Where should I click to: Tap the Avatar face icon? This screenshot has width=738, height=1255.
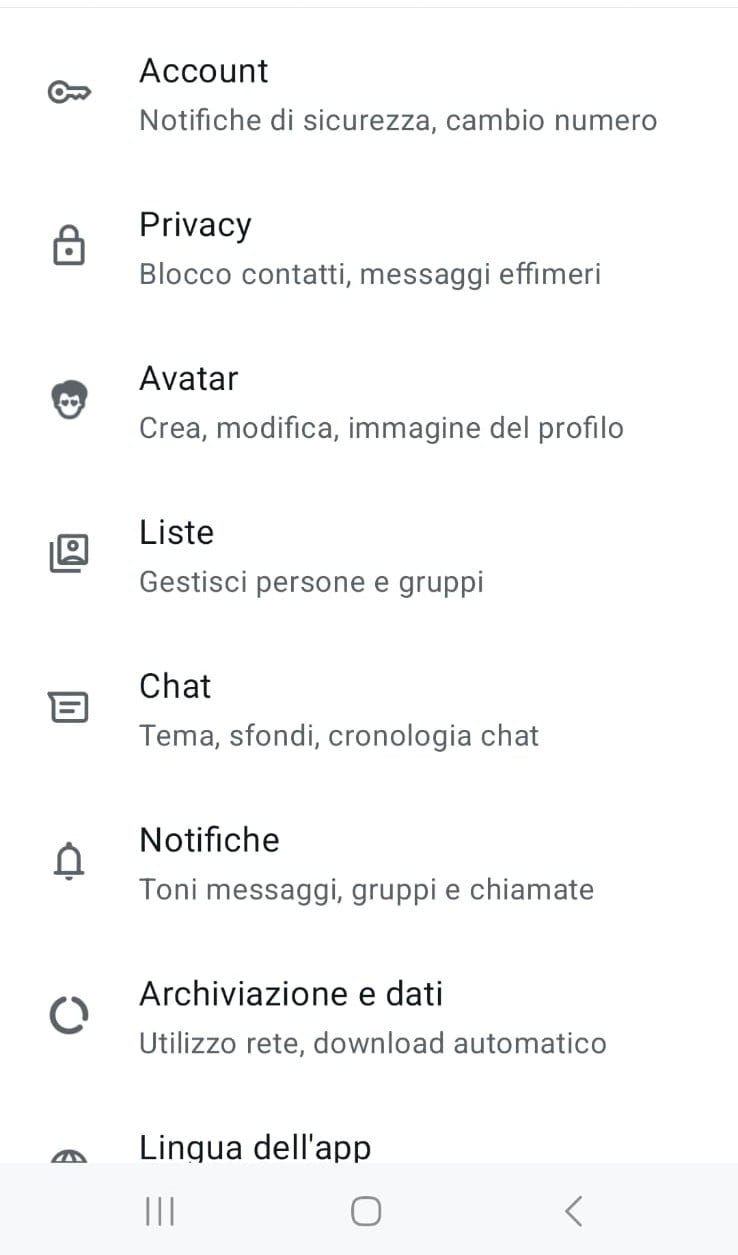coord(69,401)
